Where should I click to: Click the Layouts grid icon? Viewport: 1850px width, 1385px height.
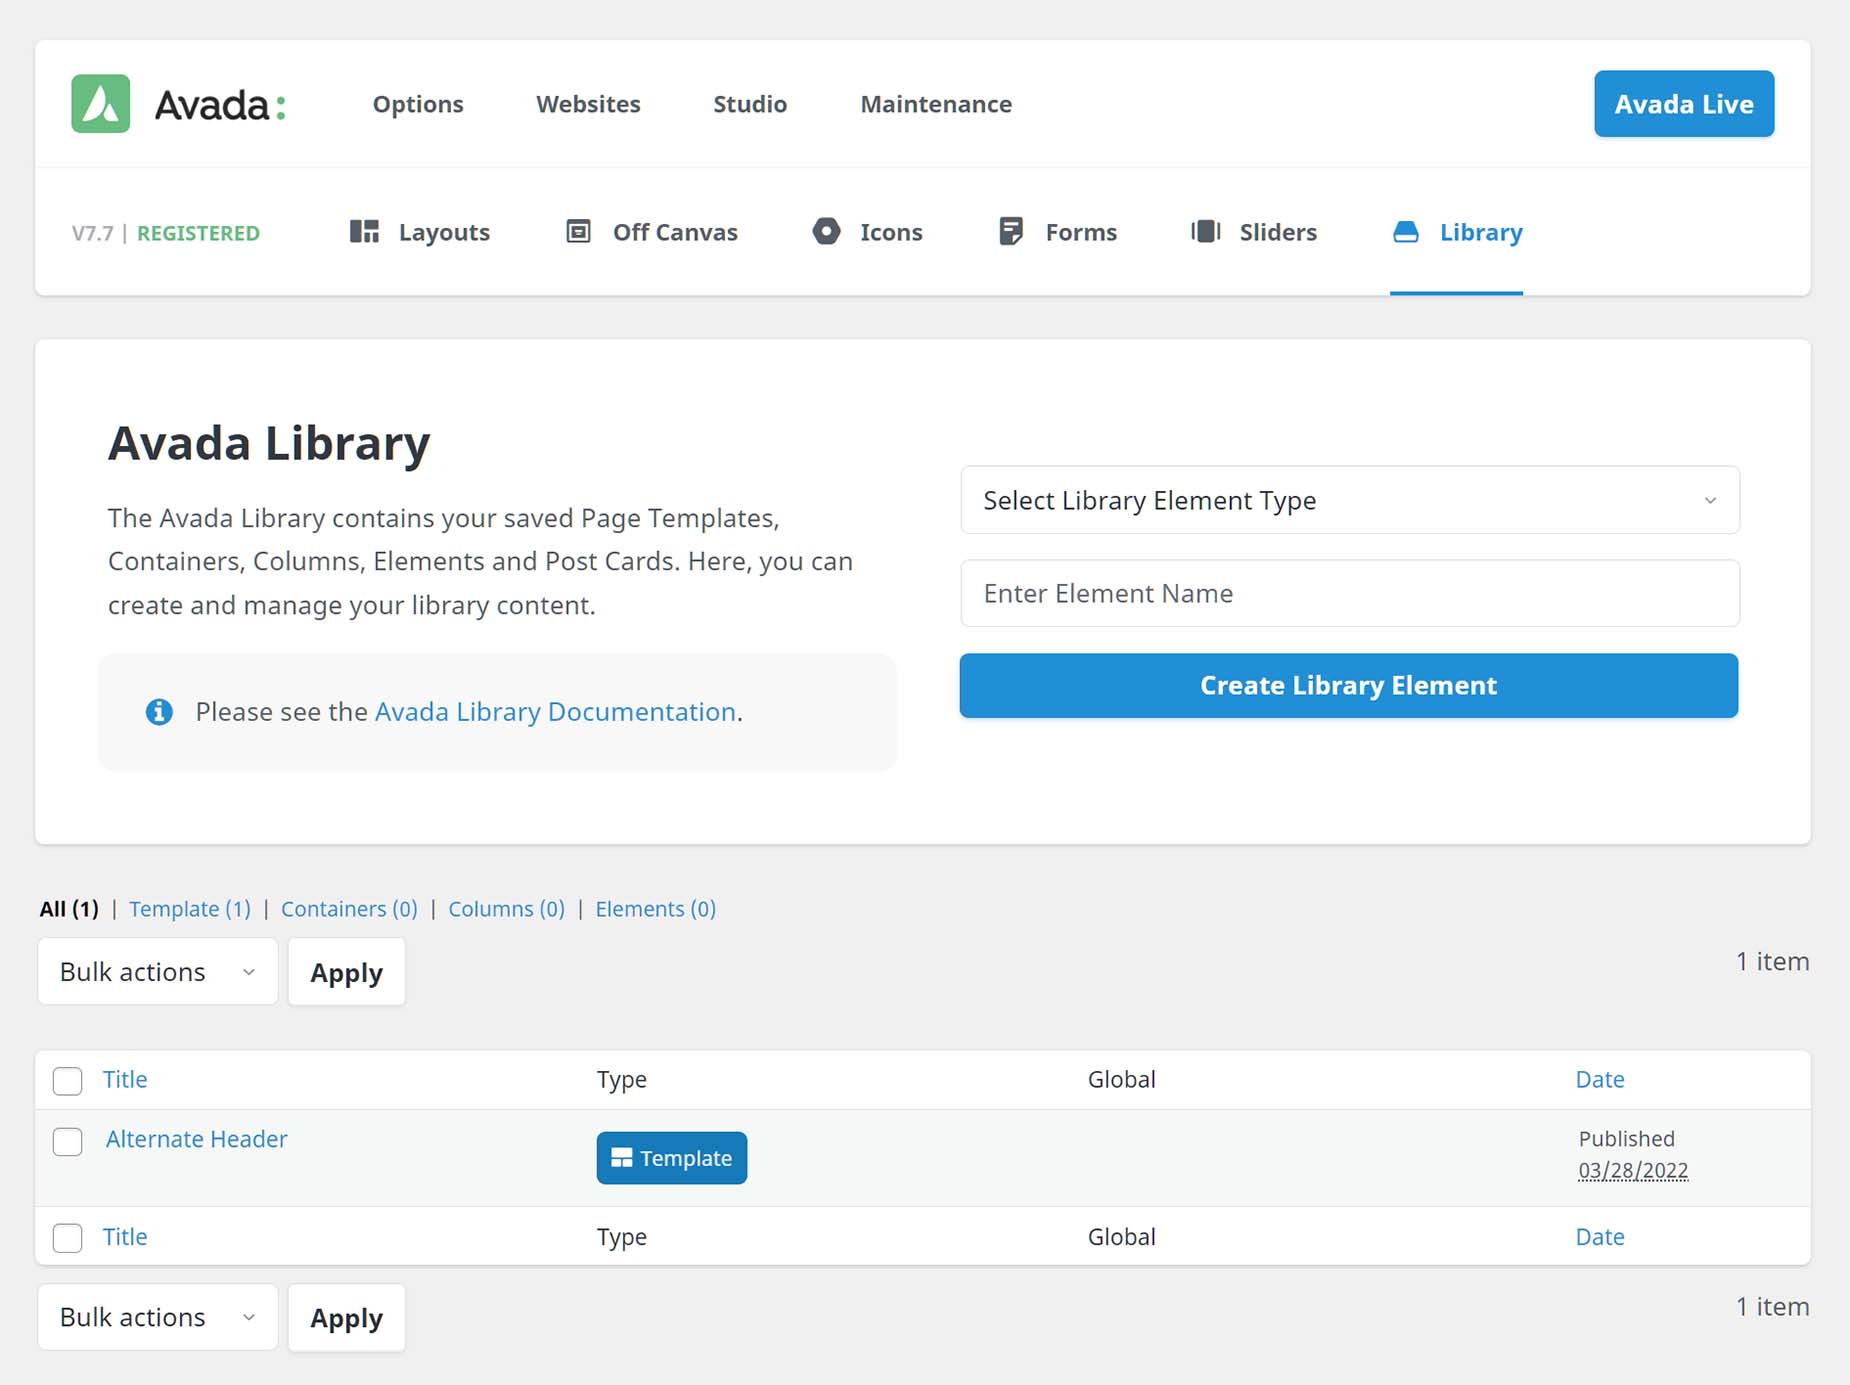[x=364, y=232]
